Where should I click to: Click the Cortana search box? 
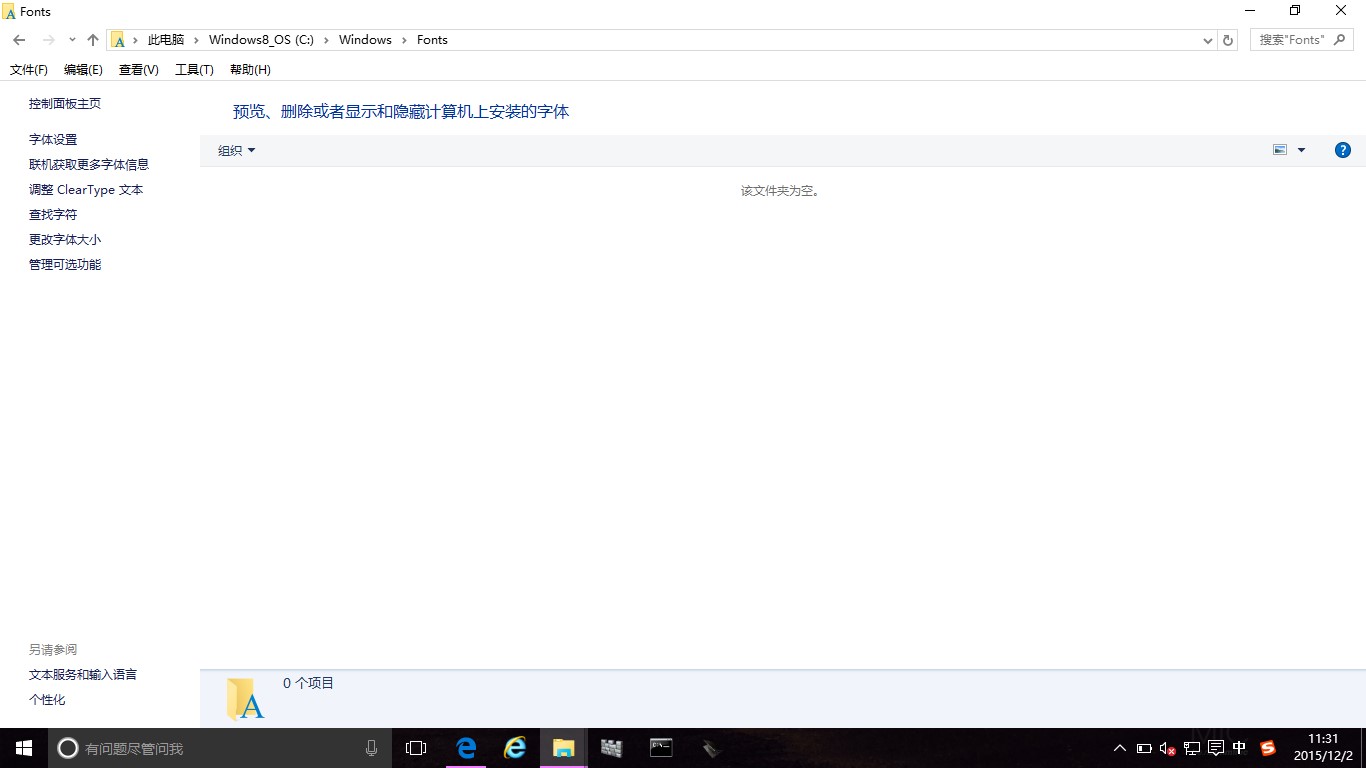(x=220, y=748)
